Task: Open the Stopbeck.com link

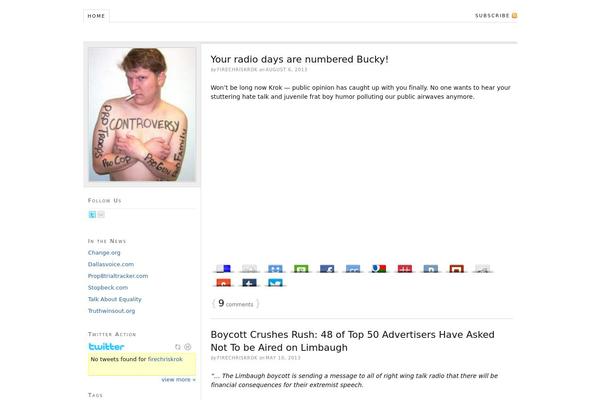Action: [x=108, y=287]
